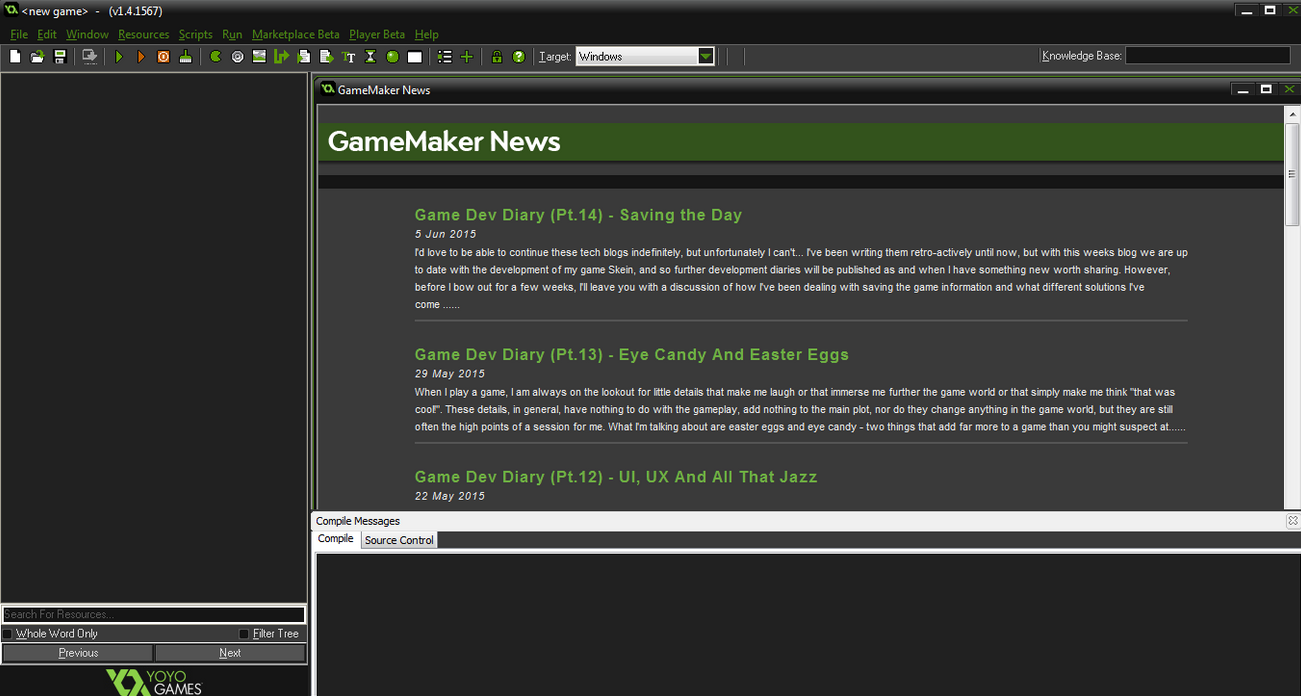The image size is (1301, 696).
Task: Create a room with white rectangle icon
Action: point(414,57)
